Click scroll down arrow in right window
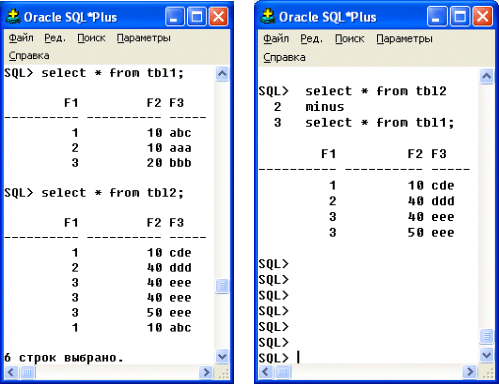 pos(487,355)
